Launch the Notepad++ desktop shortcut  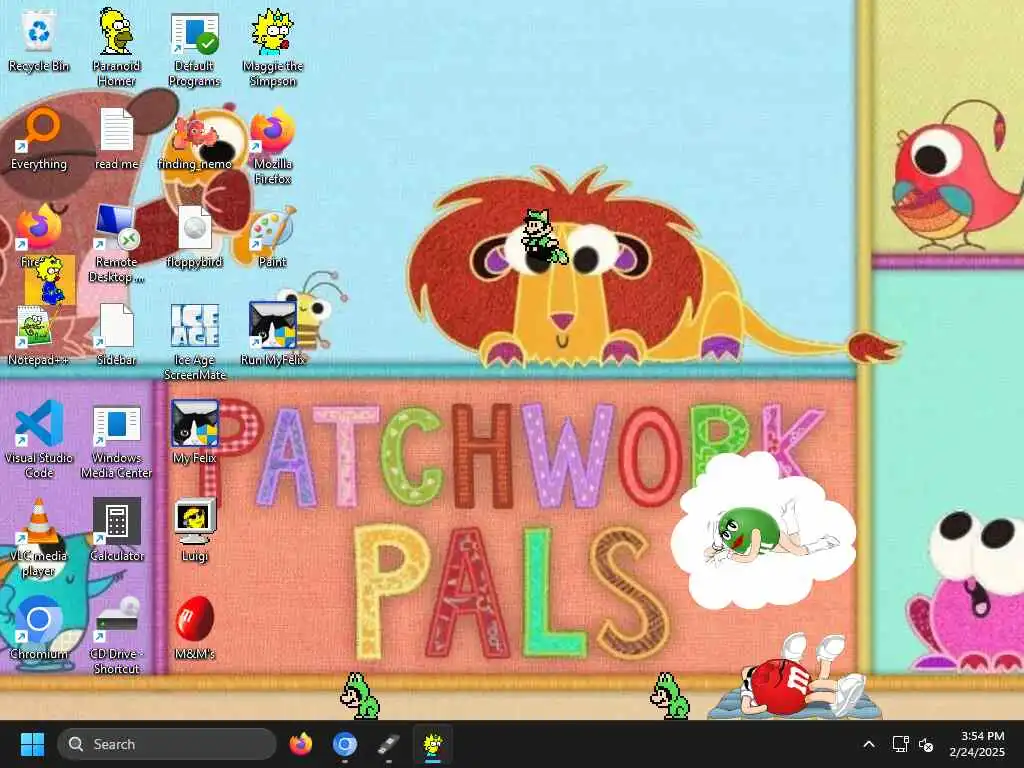pyautogui.click(x=39, y=335)
